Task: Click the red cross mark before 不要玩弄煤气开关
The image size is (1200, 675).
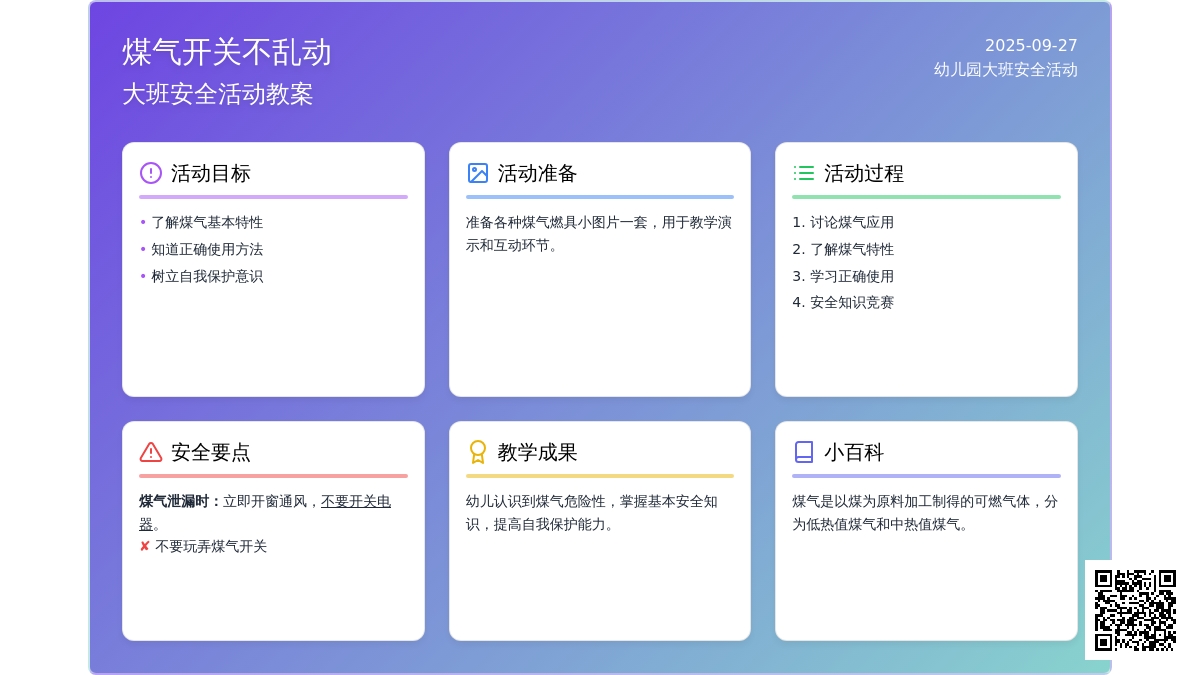Action: 145,547
